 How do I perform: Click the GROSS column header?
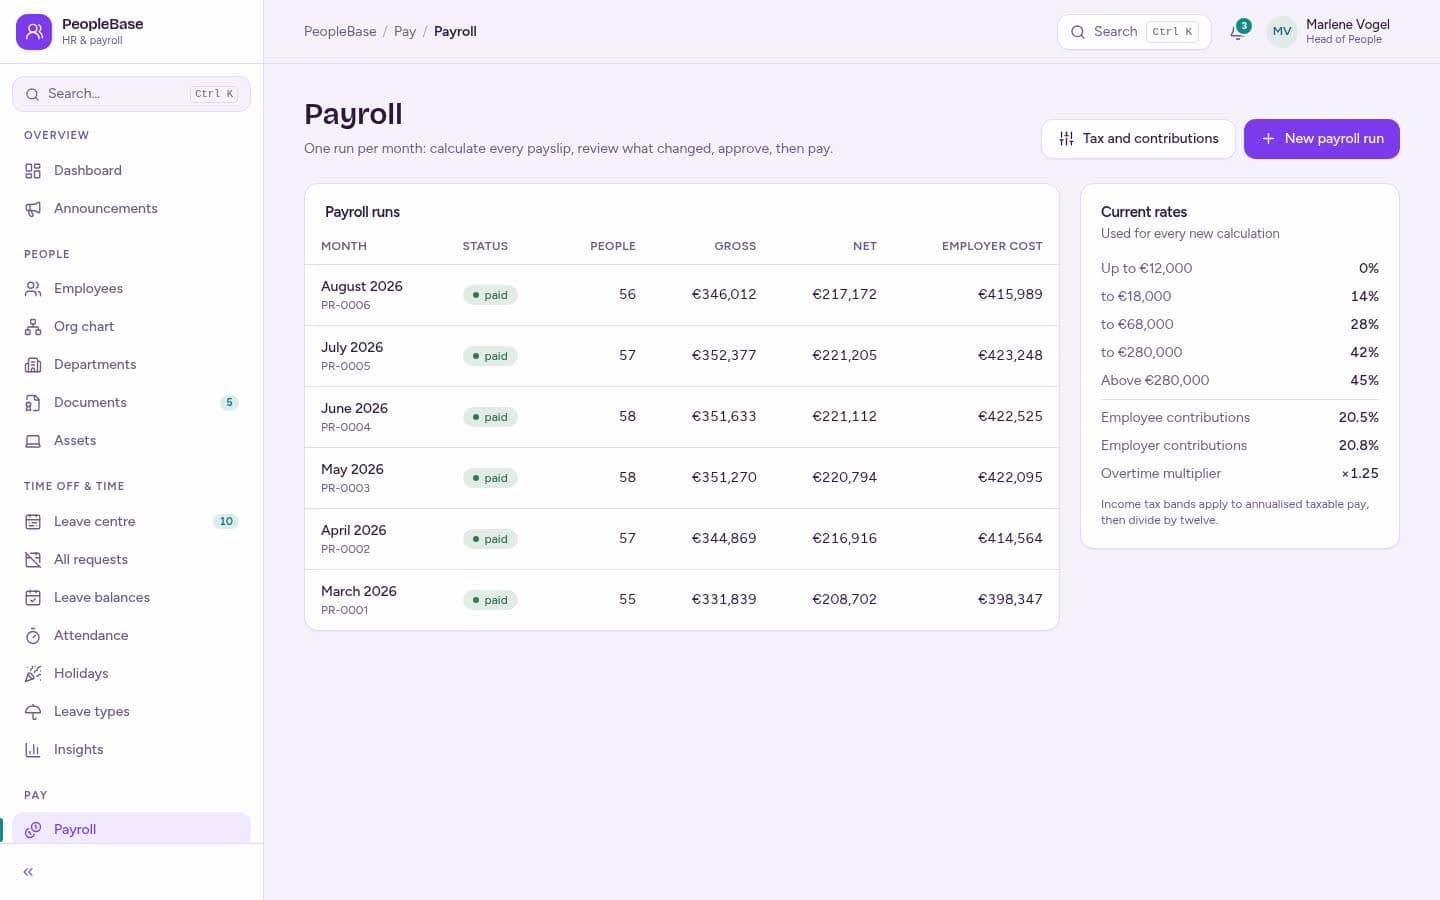735,246
